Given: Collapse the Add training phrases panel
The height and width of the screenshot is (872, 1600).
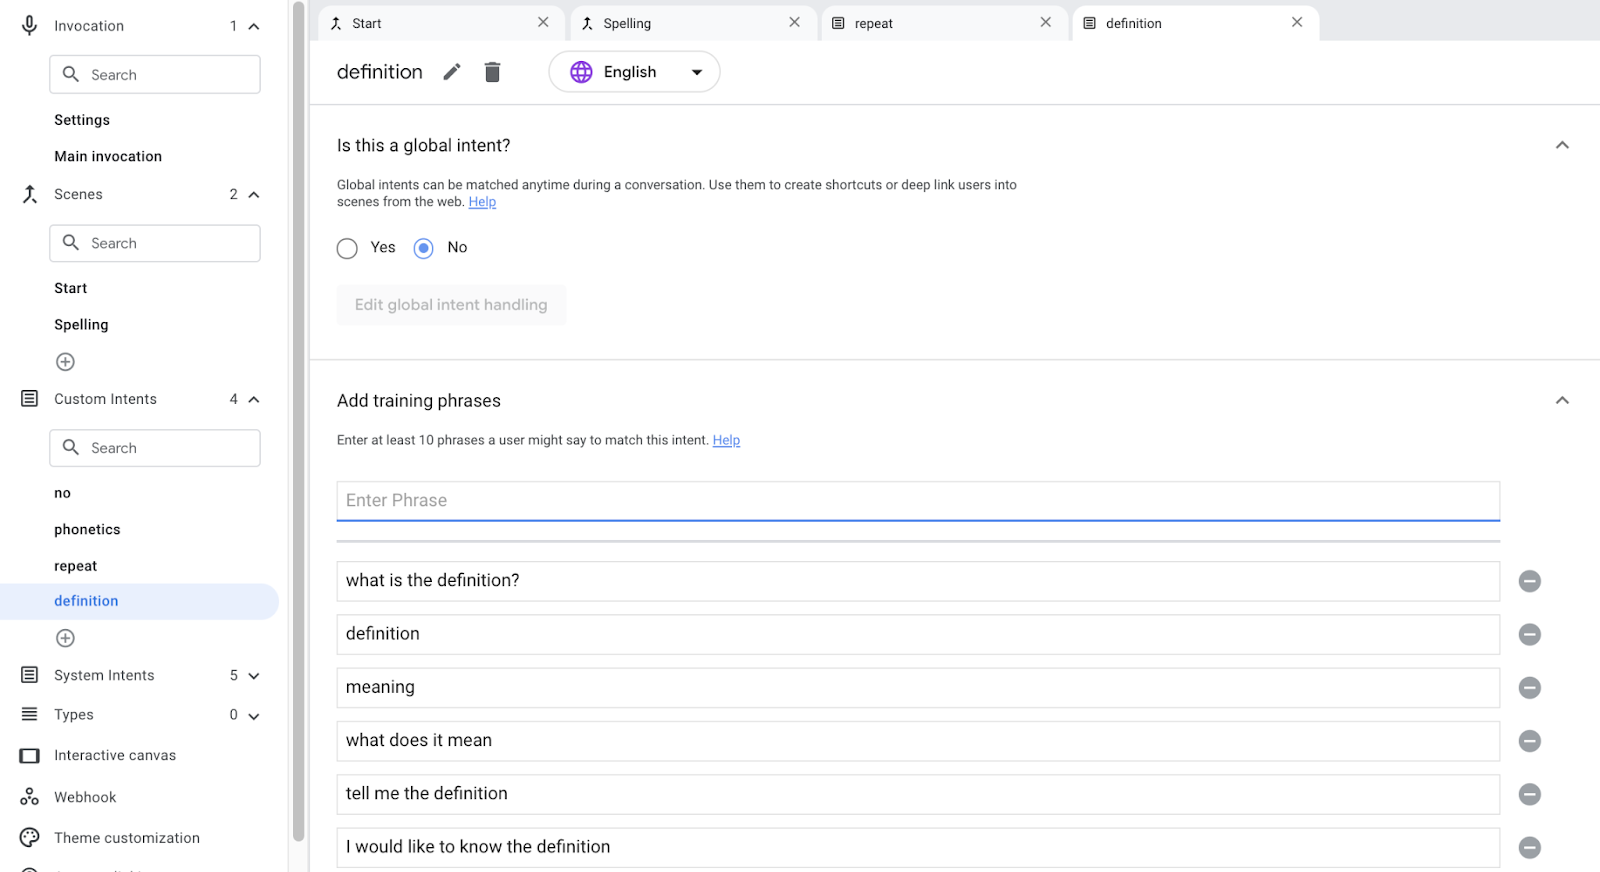Looking at the screenshot, I should tap(1562, 401).
